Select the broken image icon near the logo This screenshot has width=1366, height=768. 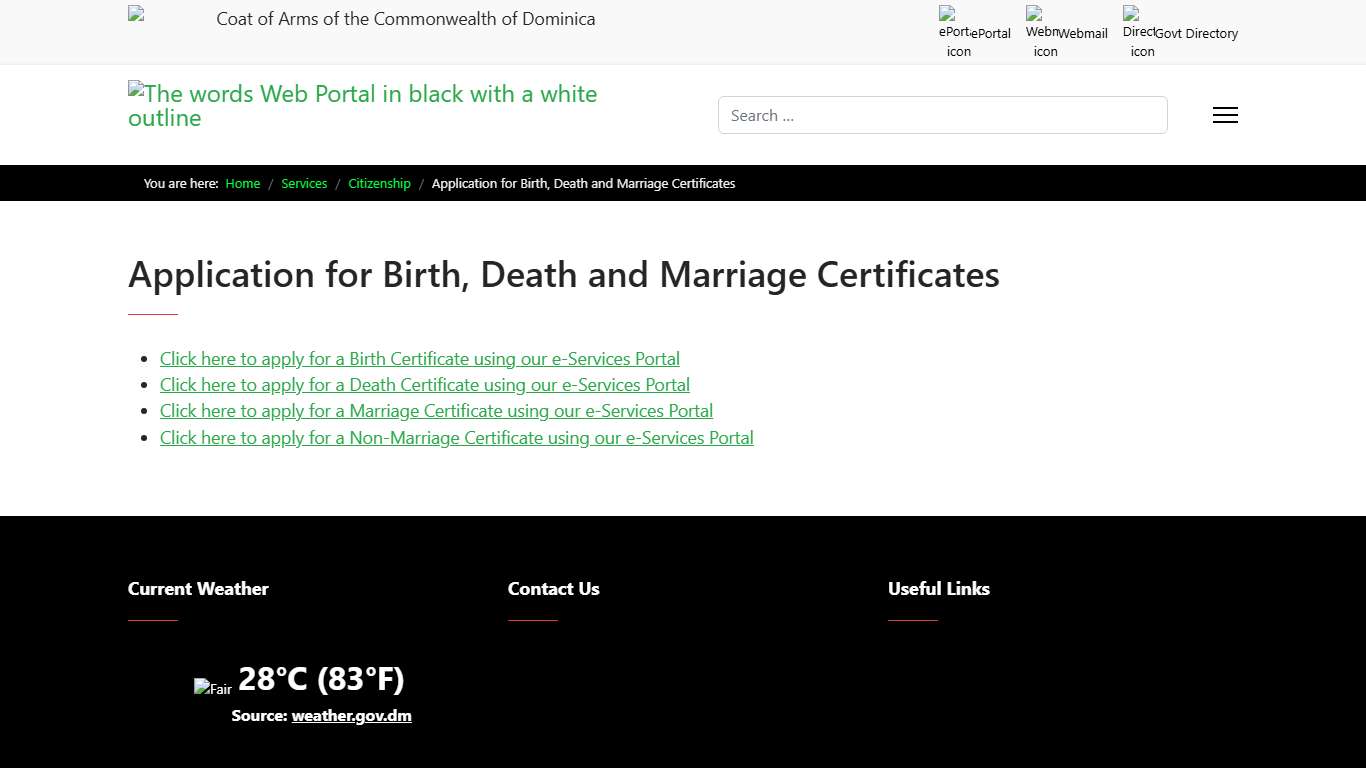[x=135, y=90]
